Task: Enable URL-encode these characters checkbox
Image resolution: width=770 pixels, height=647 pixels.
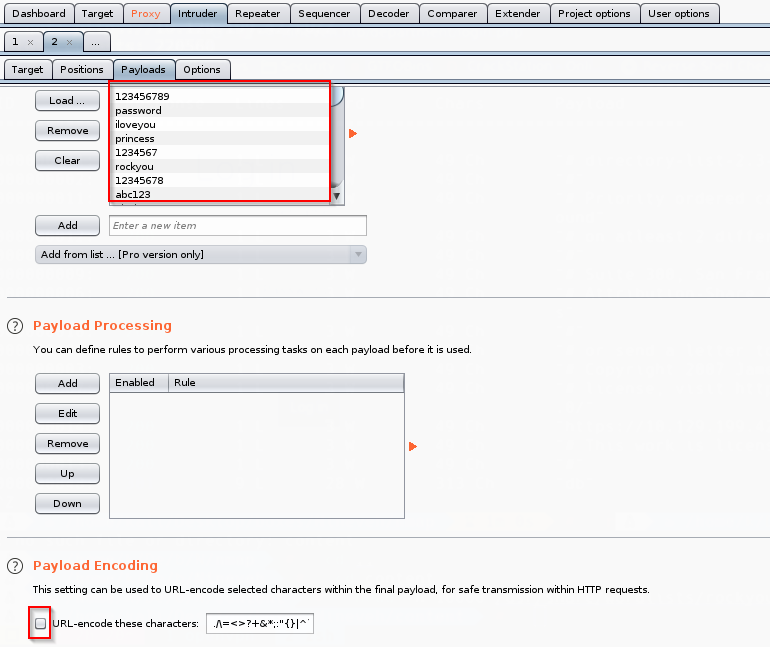Action: pyautogui.click(x=41, y=624)
